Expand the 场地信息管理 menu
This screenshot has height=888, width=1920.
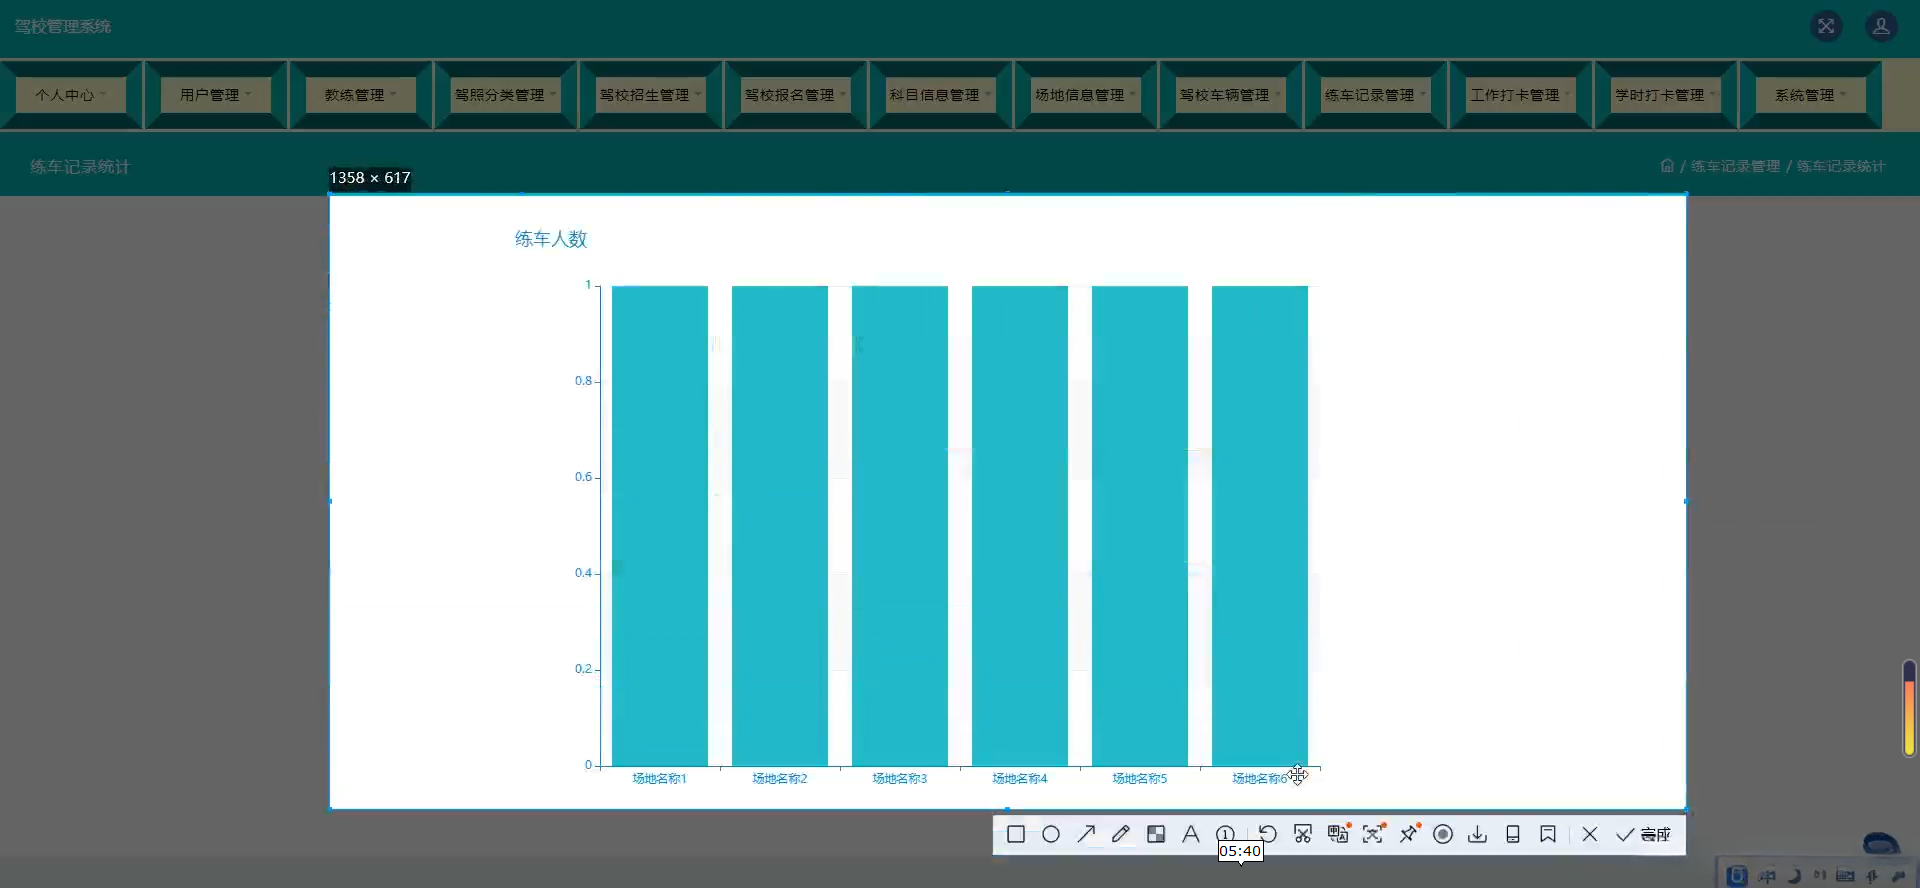(x=1086, y=95)
